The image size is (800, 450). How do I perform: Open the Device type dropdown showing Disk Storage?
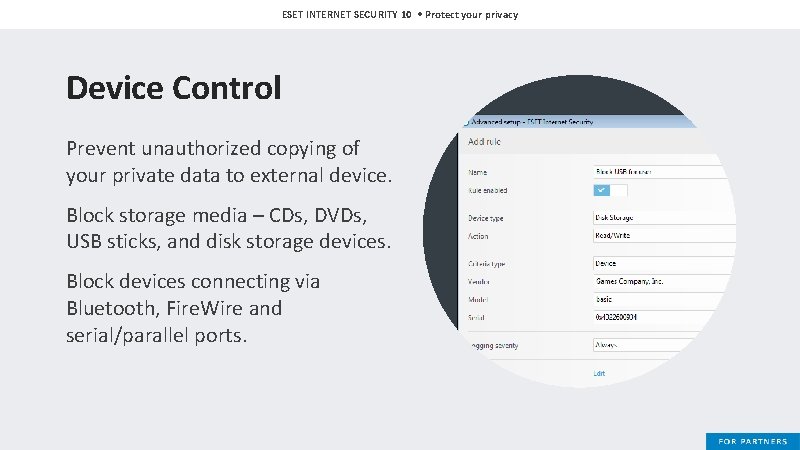coord(664,217)
